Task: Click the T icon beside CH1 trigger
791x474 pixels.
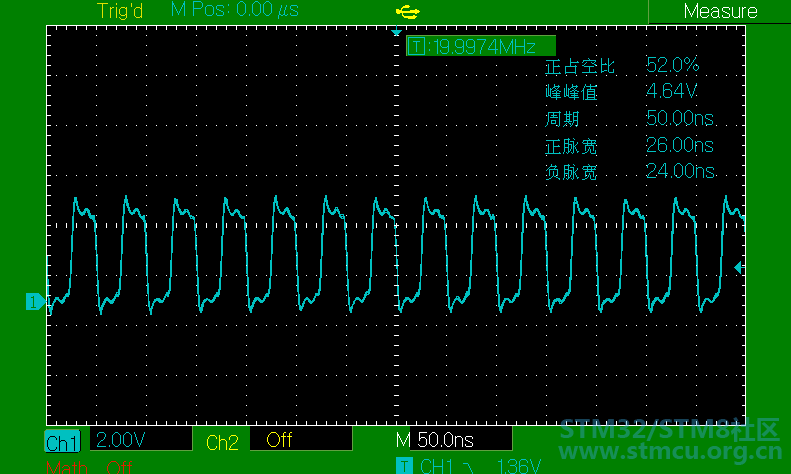Action: tap(404, 466)
